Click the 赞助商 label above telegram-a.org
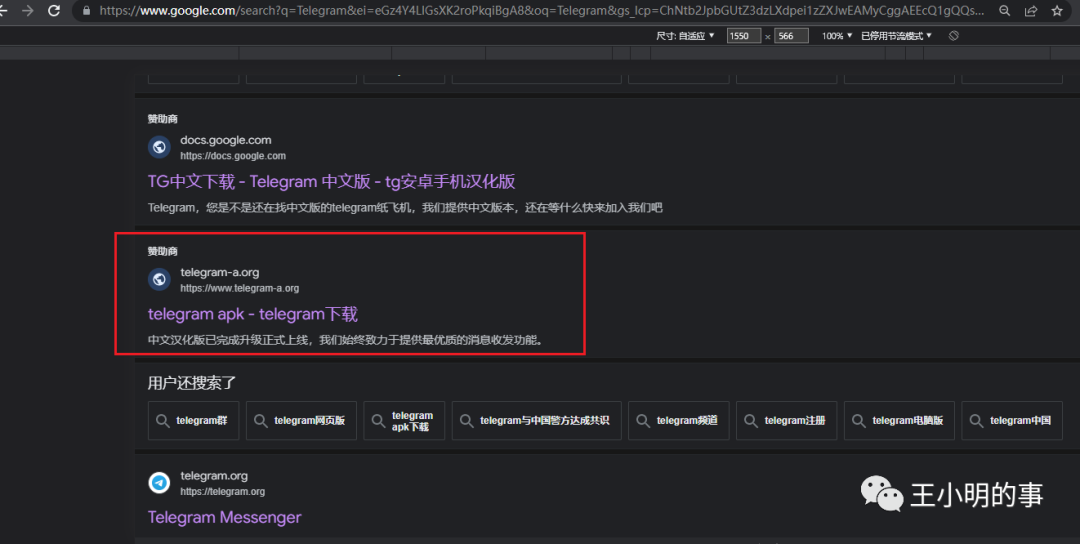Viewport: 1080px width, 544px height. coord(163,251)
